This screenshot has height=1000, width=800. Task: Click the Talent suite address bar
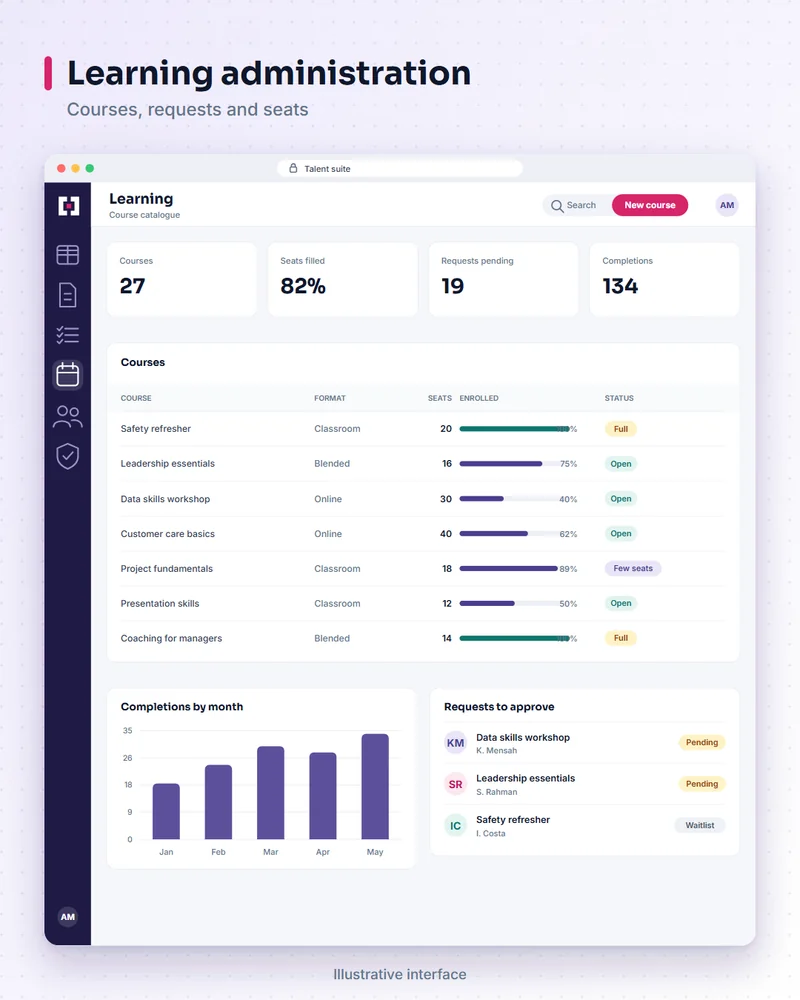[x=400, y=168]
